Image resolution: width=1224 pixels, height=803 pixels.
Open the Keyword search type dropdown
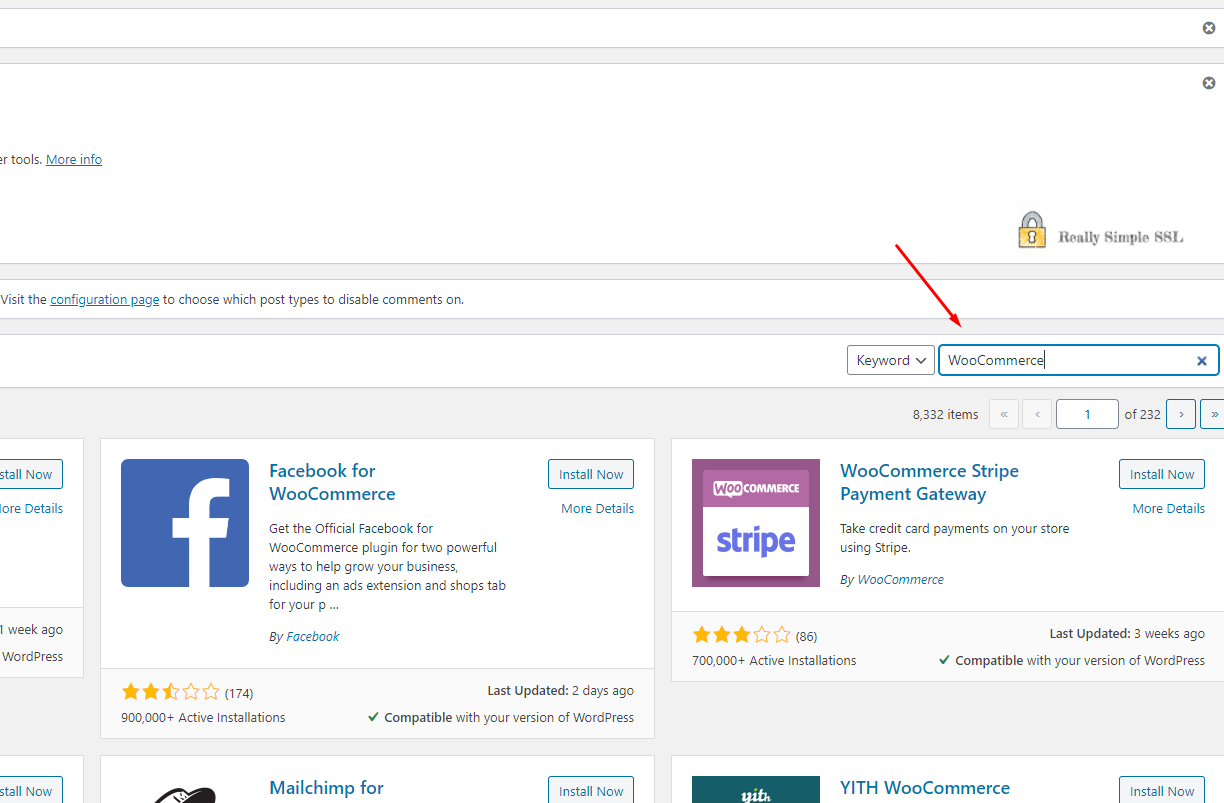tap(891, 360)
